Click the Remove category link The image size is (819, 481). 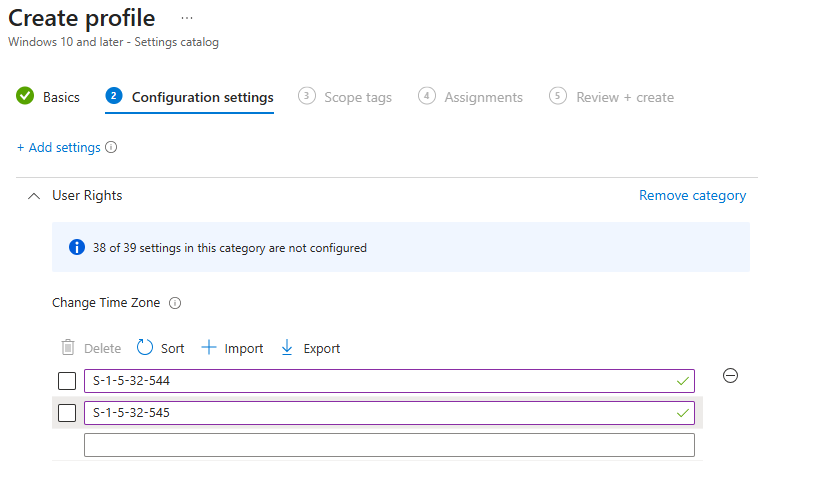tap(693, 195)
